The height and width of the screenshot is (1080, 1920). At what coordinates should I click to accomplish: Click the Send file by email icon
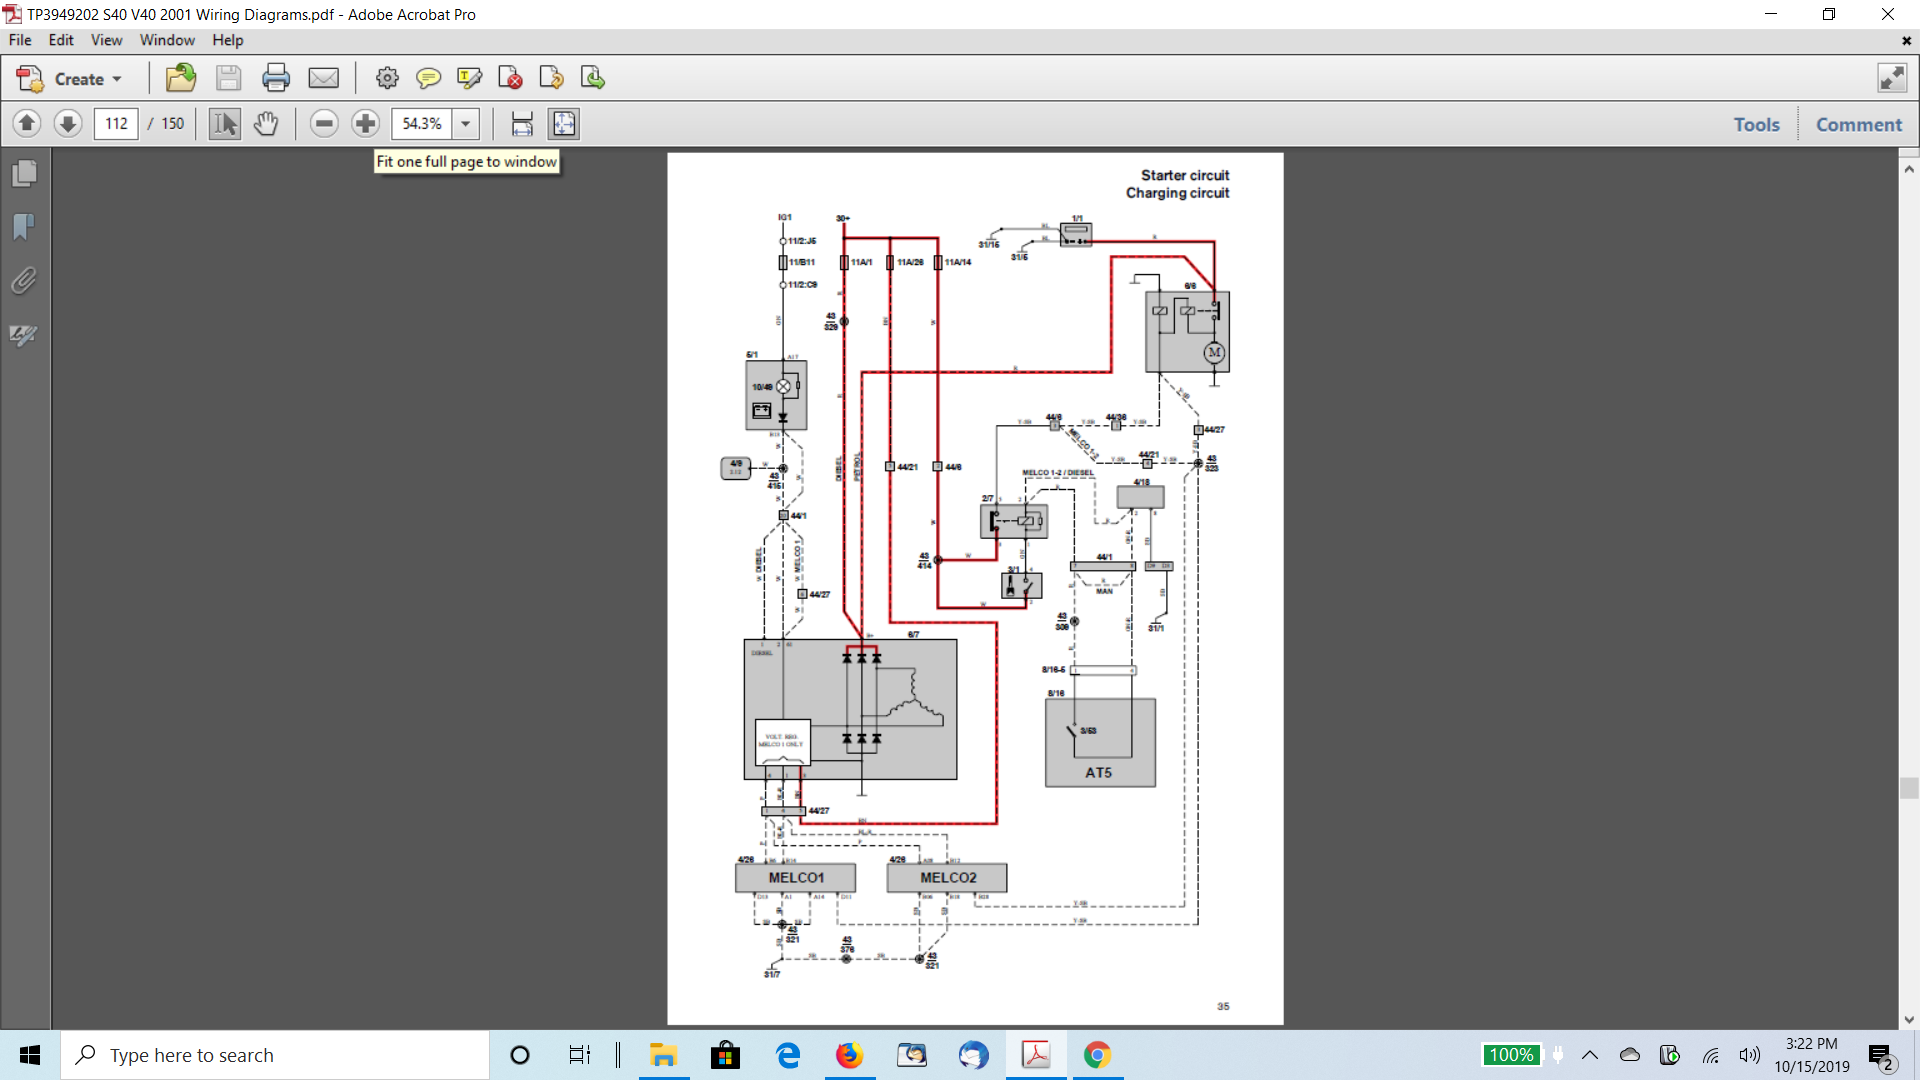click(323, 78)
